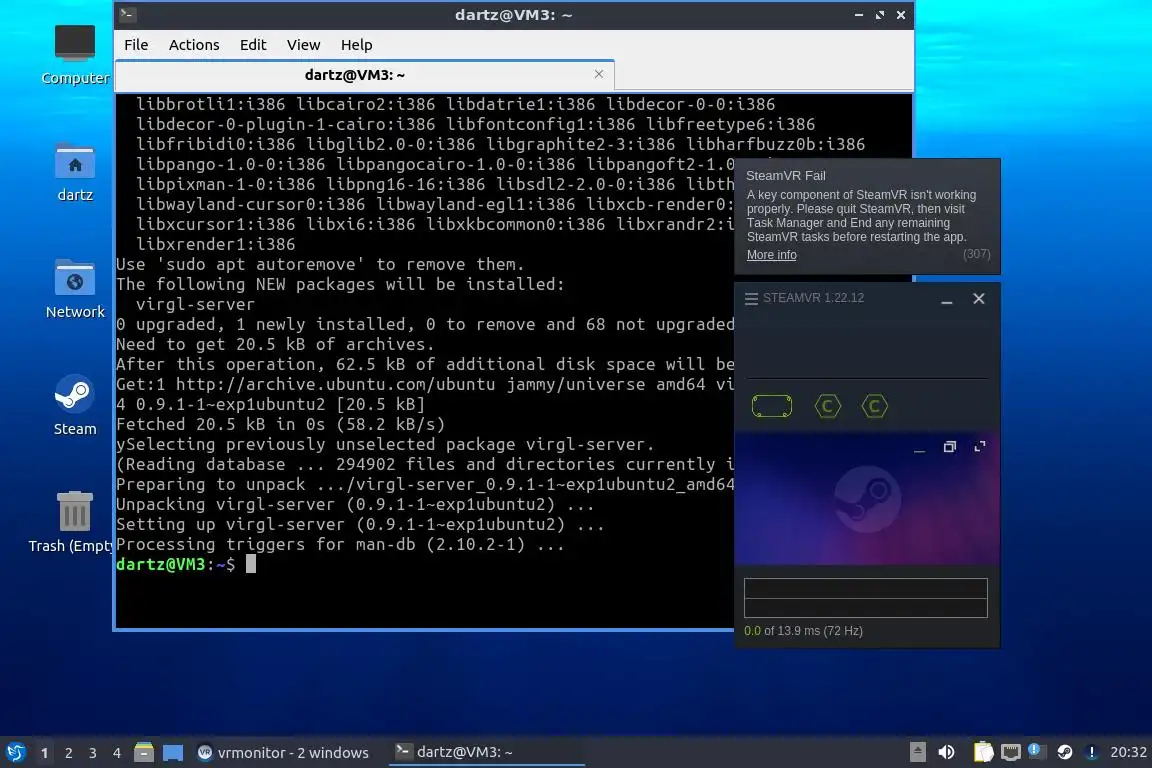This screenshot has width=1152, height=768.
Task: Click the dartz@VM3: ~ taskbar button
Action: tap(486, 752)
